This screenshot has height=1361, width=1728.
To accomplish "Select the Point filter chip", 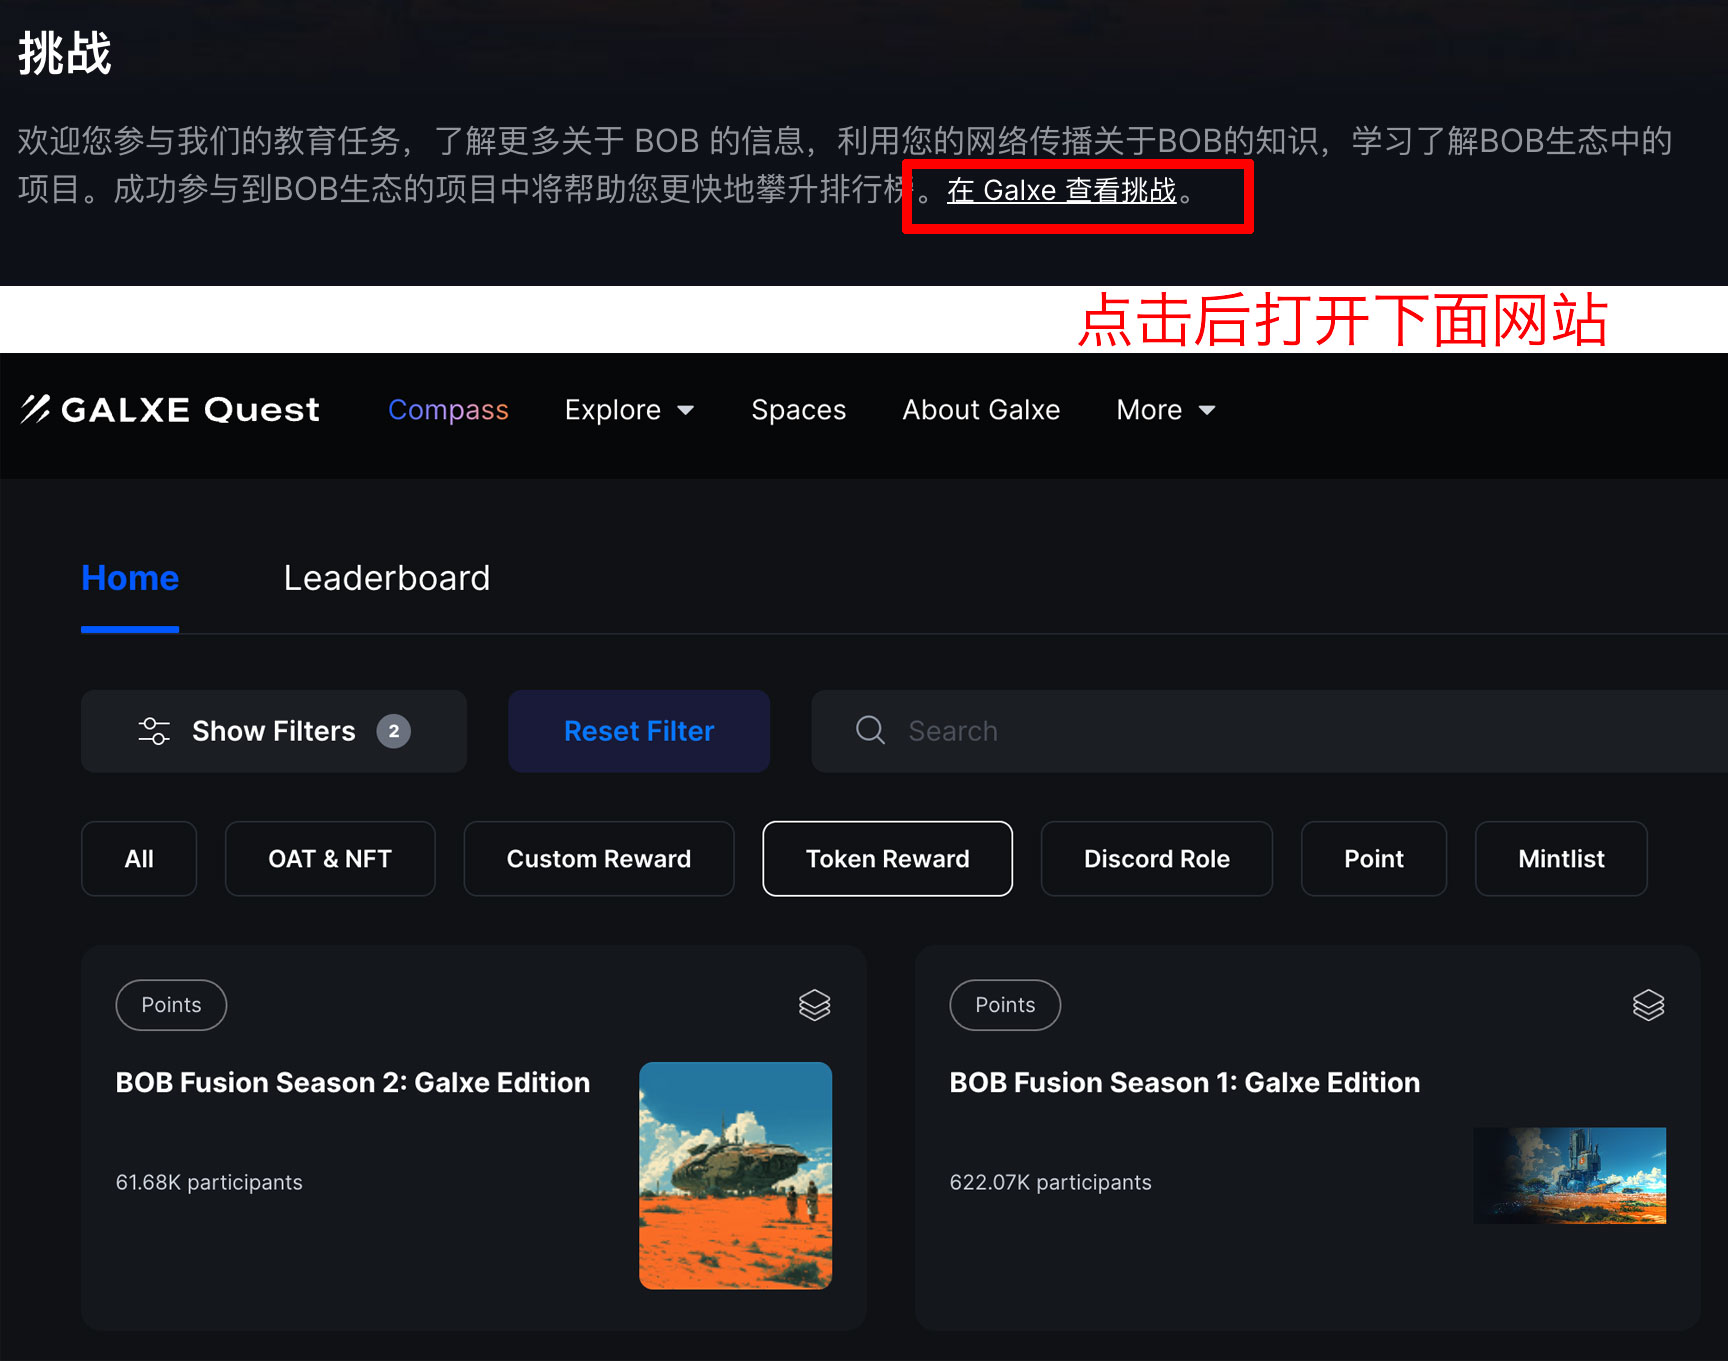I will 1374,859.
